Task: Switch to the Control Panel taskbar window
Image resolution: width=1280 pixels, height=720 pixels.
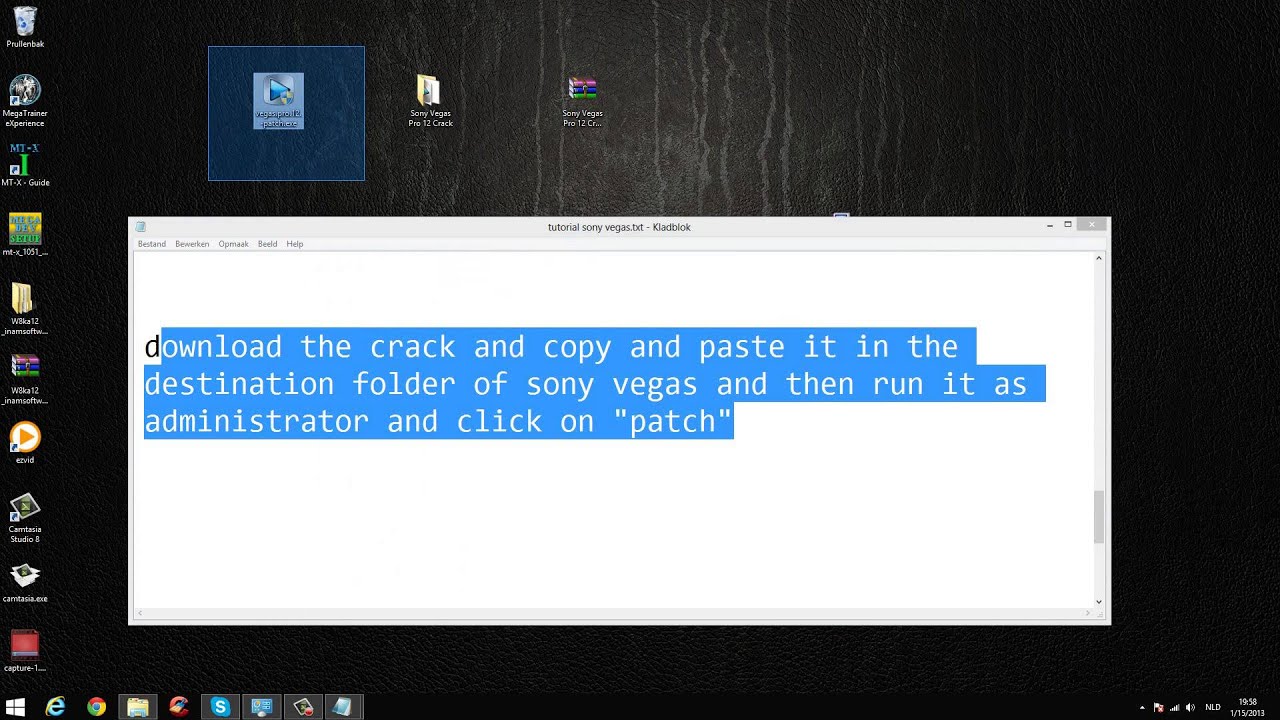Action: 261,707
